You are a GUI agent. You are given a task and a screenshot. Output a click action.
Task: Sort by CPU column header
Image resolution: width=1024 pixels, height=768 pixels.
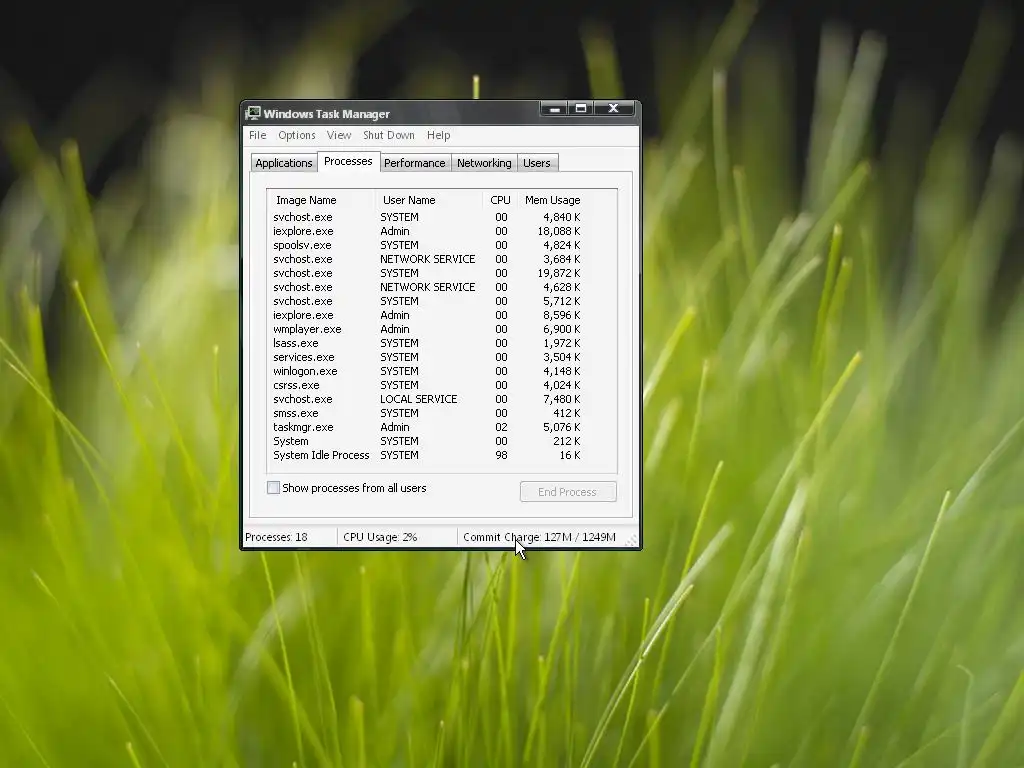click(x=500, y=200)
